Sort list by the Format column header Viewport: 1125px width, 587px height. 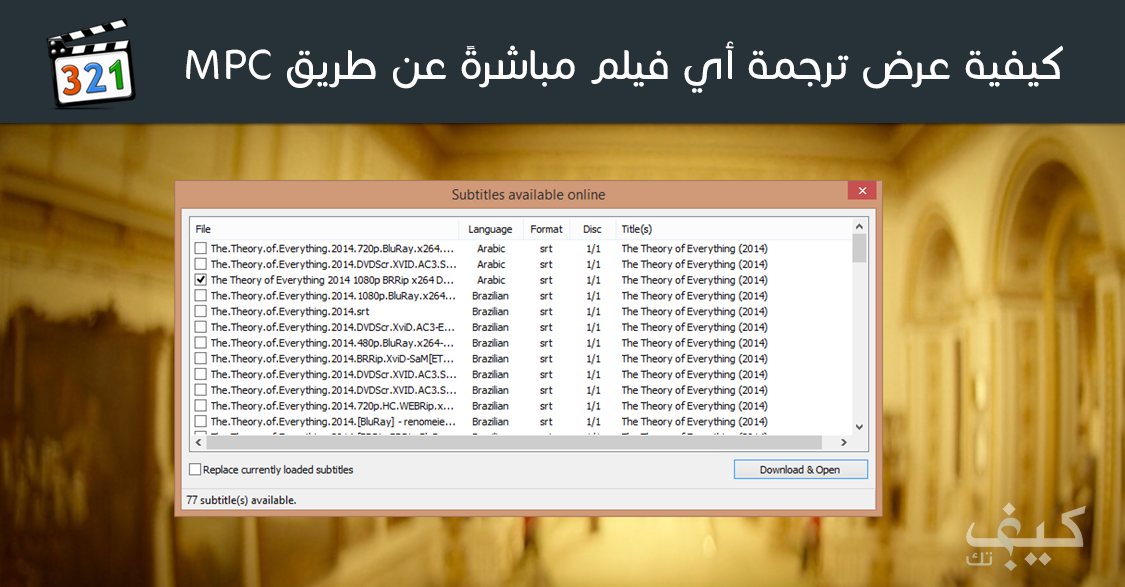547,229
